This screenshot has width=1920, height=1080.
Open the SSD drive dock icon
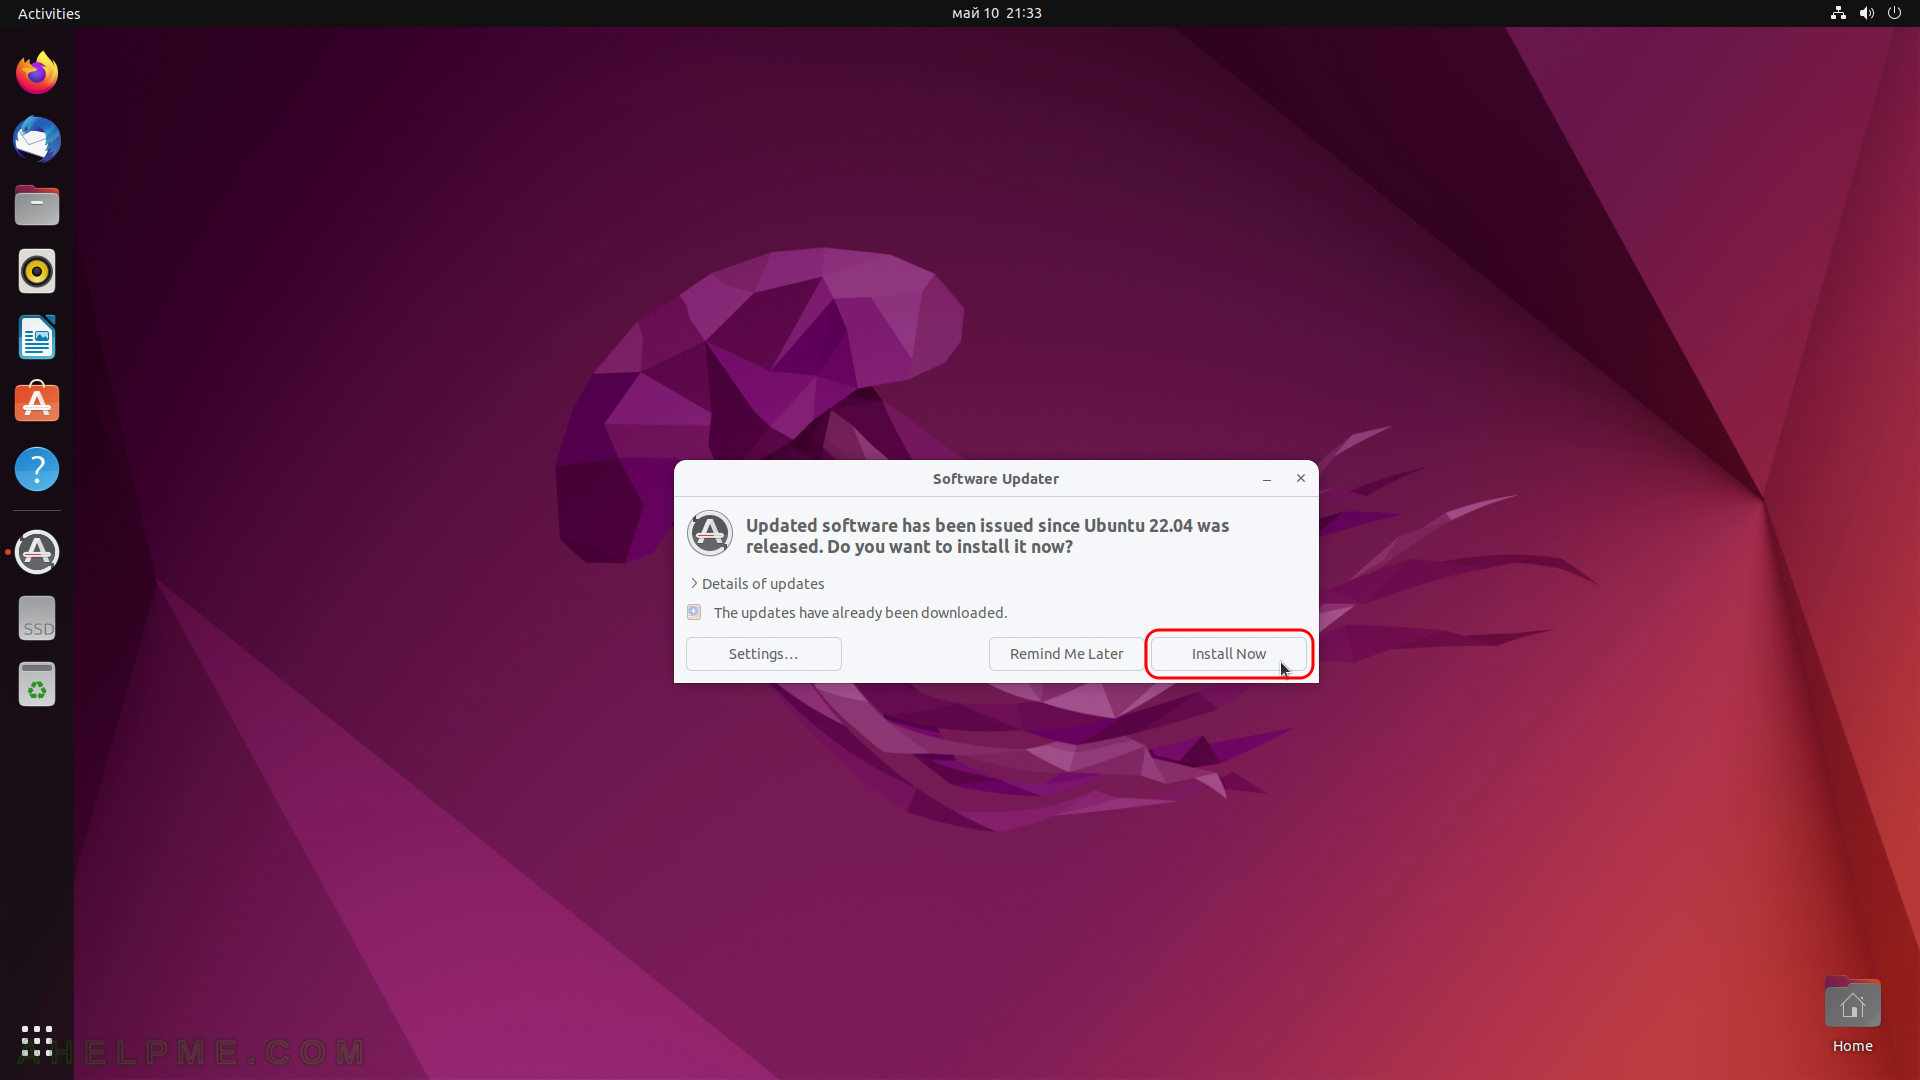click(37, 618)
